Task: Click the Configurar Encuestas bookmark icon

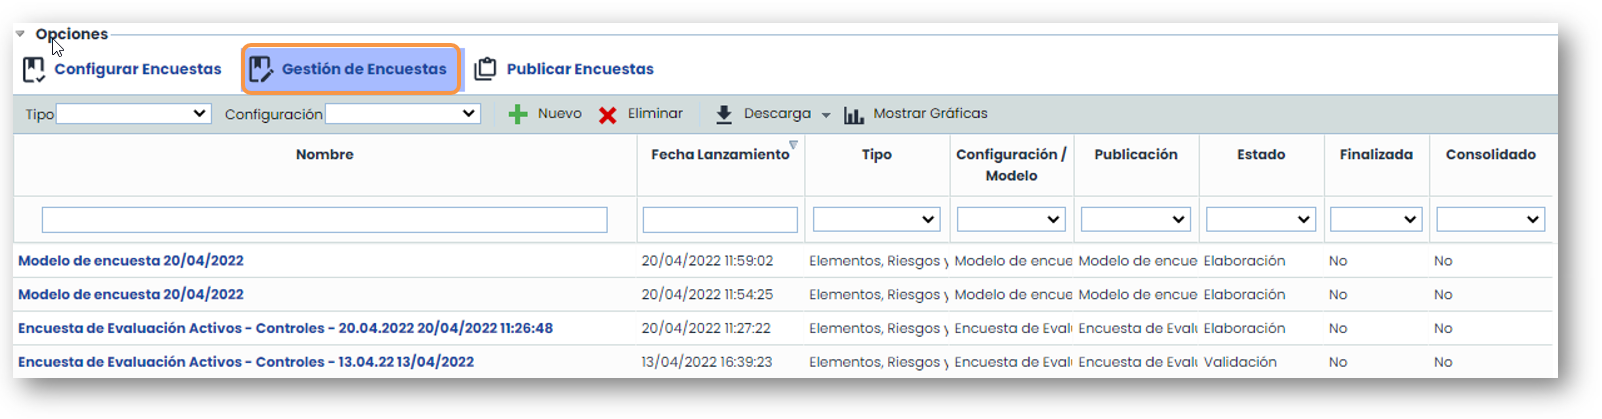Action: 34,69
